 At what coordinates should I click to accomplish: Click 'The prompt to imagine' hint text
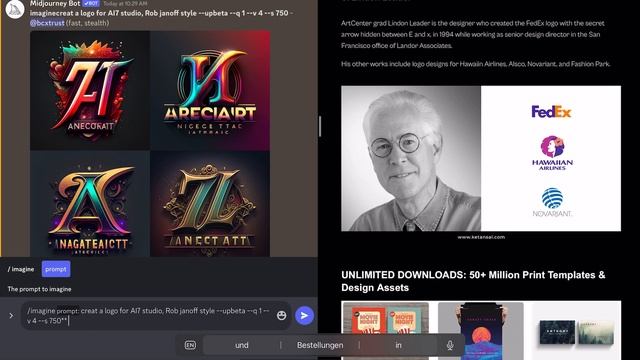(x=39, y=289)
